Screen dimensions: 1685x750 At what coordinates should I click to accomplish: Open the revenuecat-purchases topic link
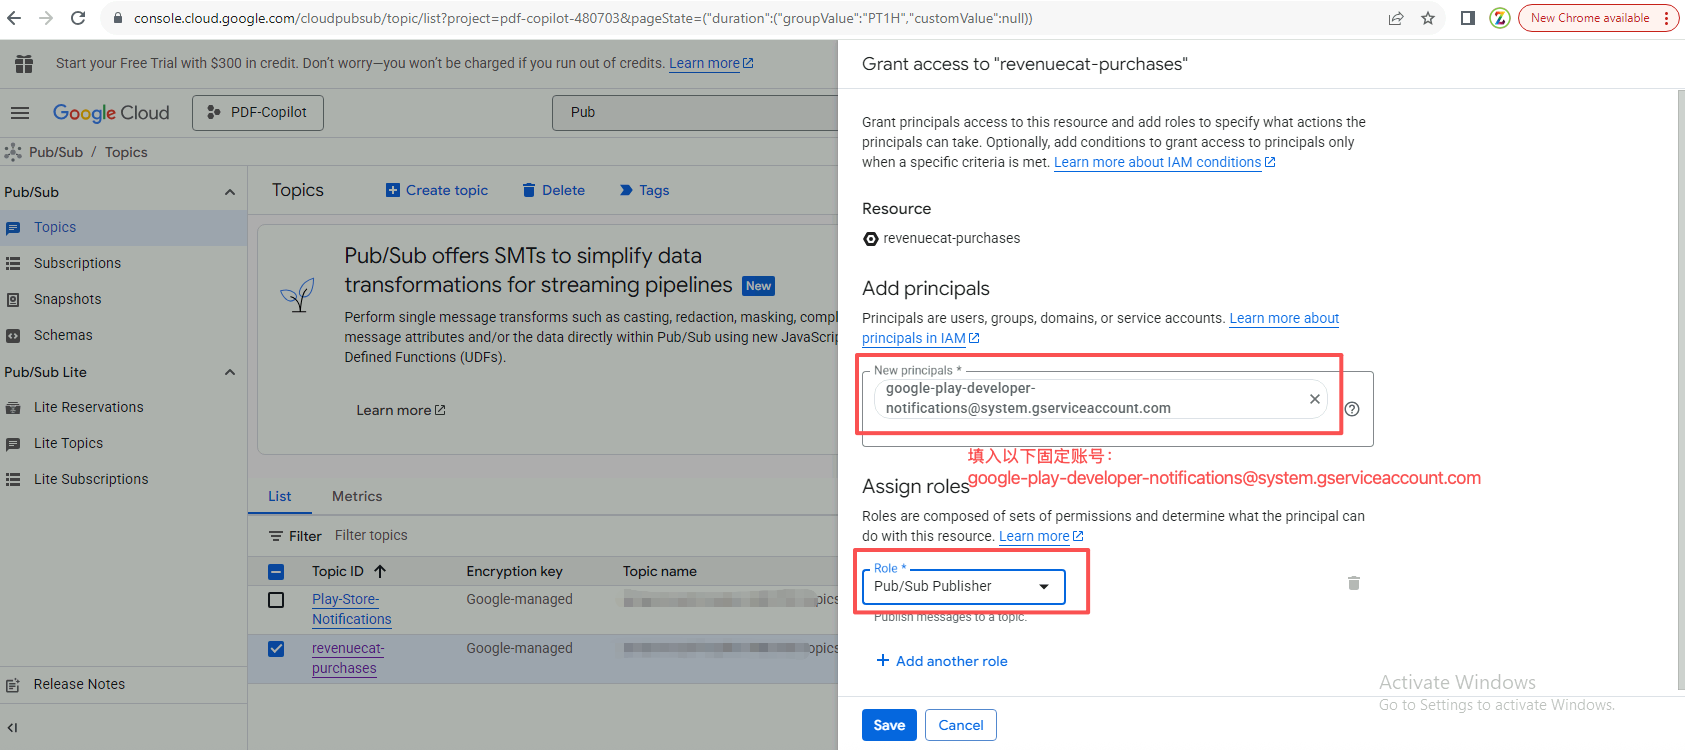tap(348, 658)
